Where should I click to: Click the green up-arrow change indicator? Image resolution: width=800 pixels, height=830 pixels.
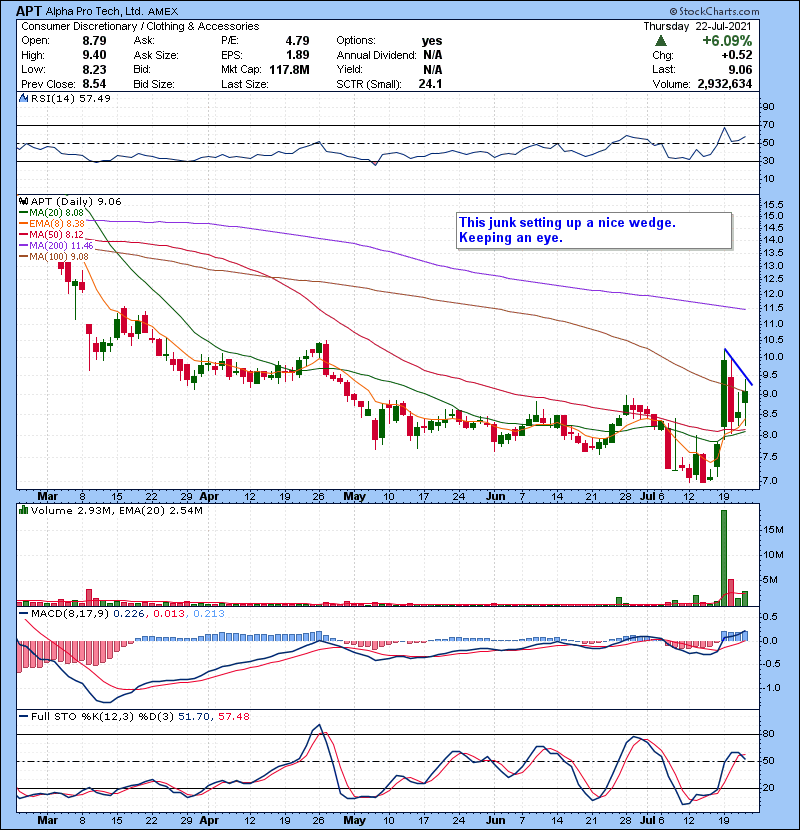click(660, 41)
